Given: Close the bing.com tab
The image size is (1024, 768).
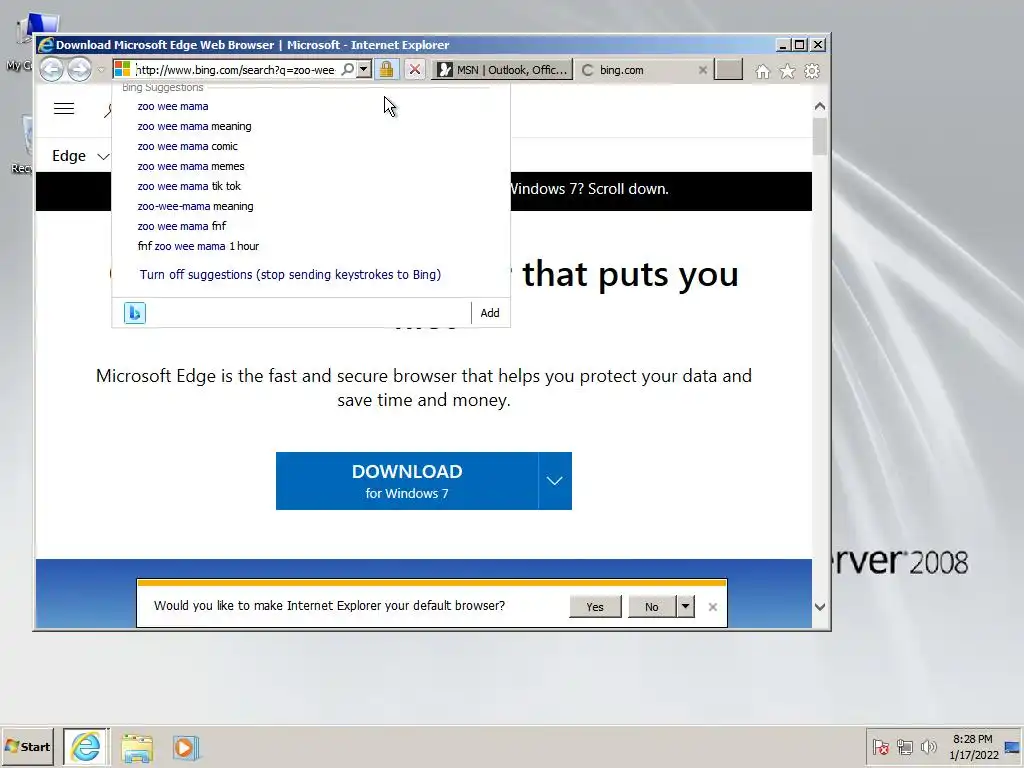Looking at the screenshot, I should tap(703, 70).
